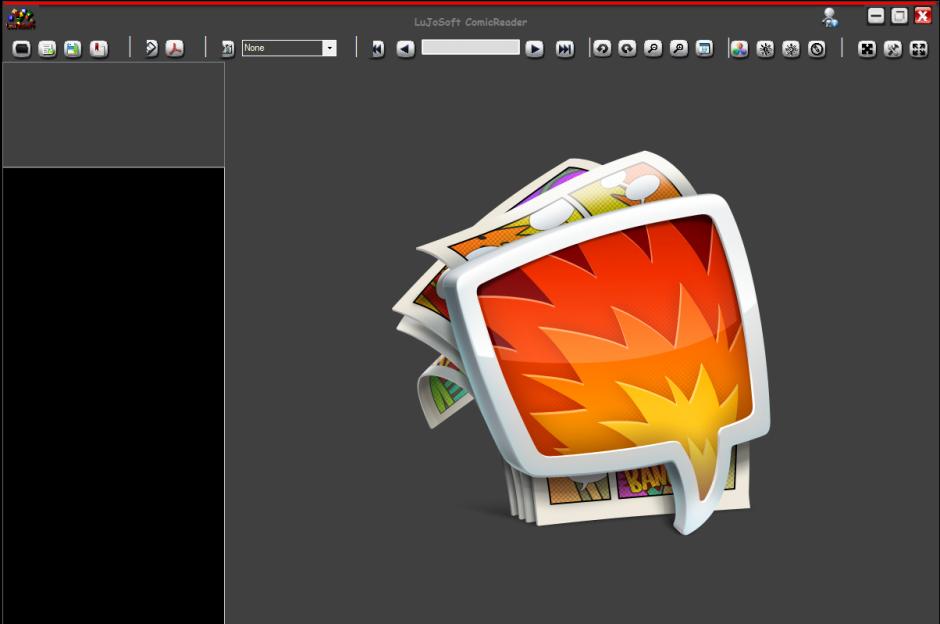Image resolution: width=940 pixels, height=624 pixels.
Task: Click the user profile icon
Action: [x=830, y=18]
